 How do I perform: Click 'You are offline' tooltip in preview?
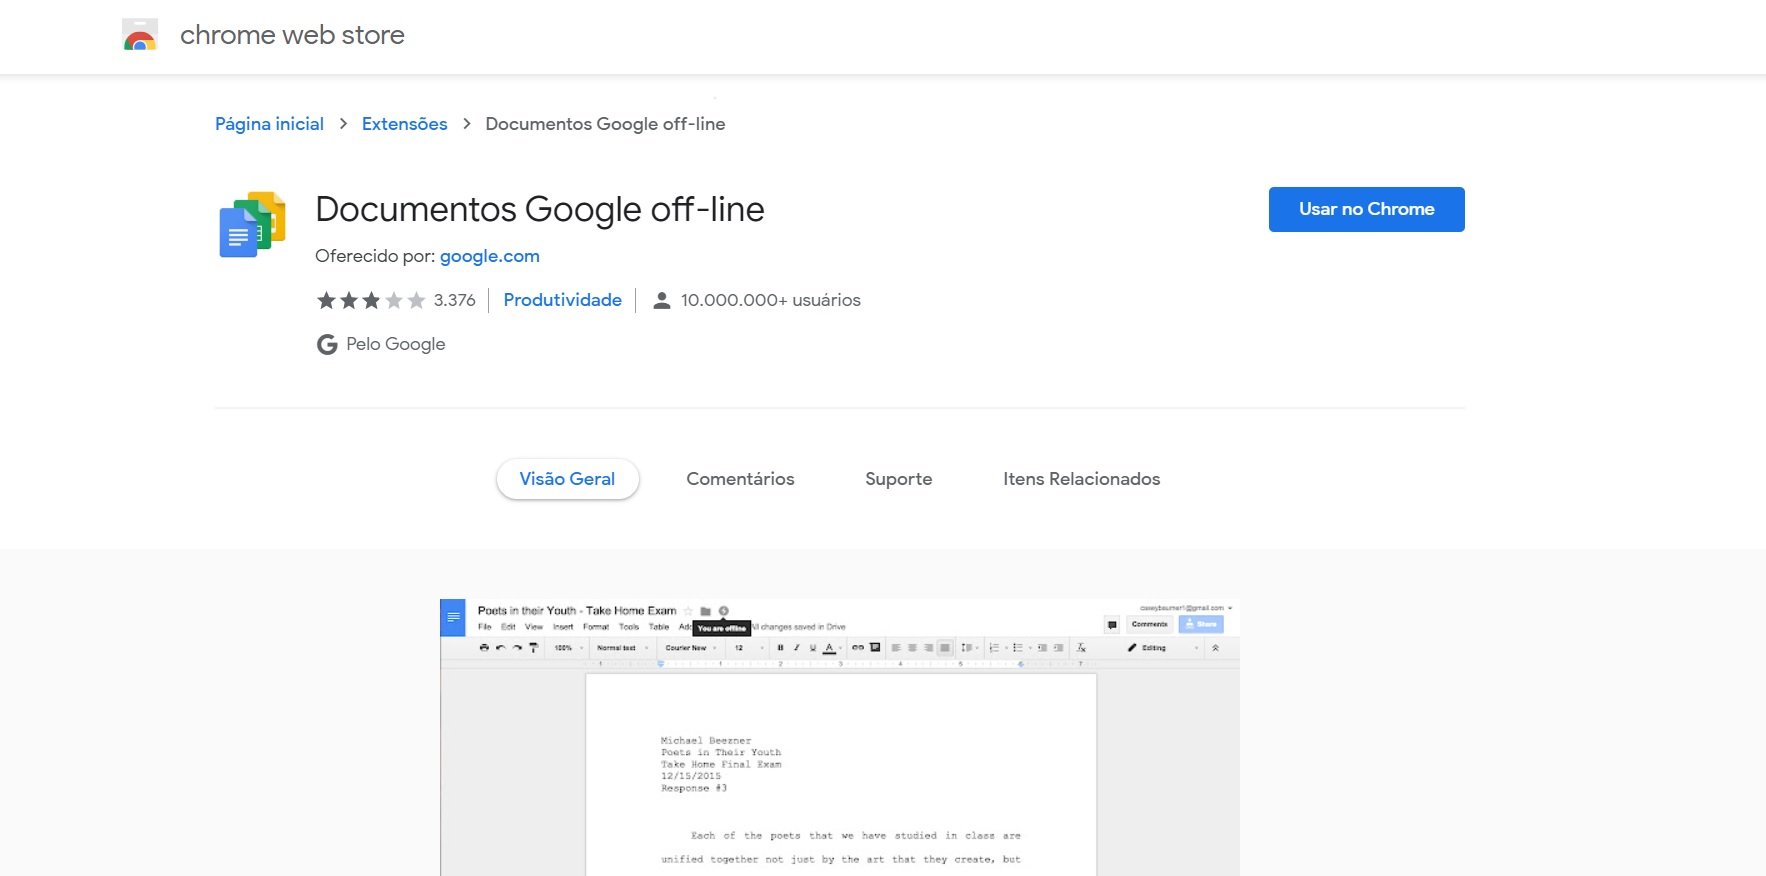(722, 628)
